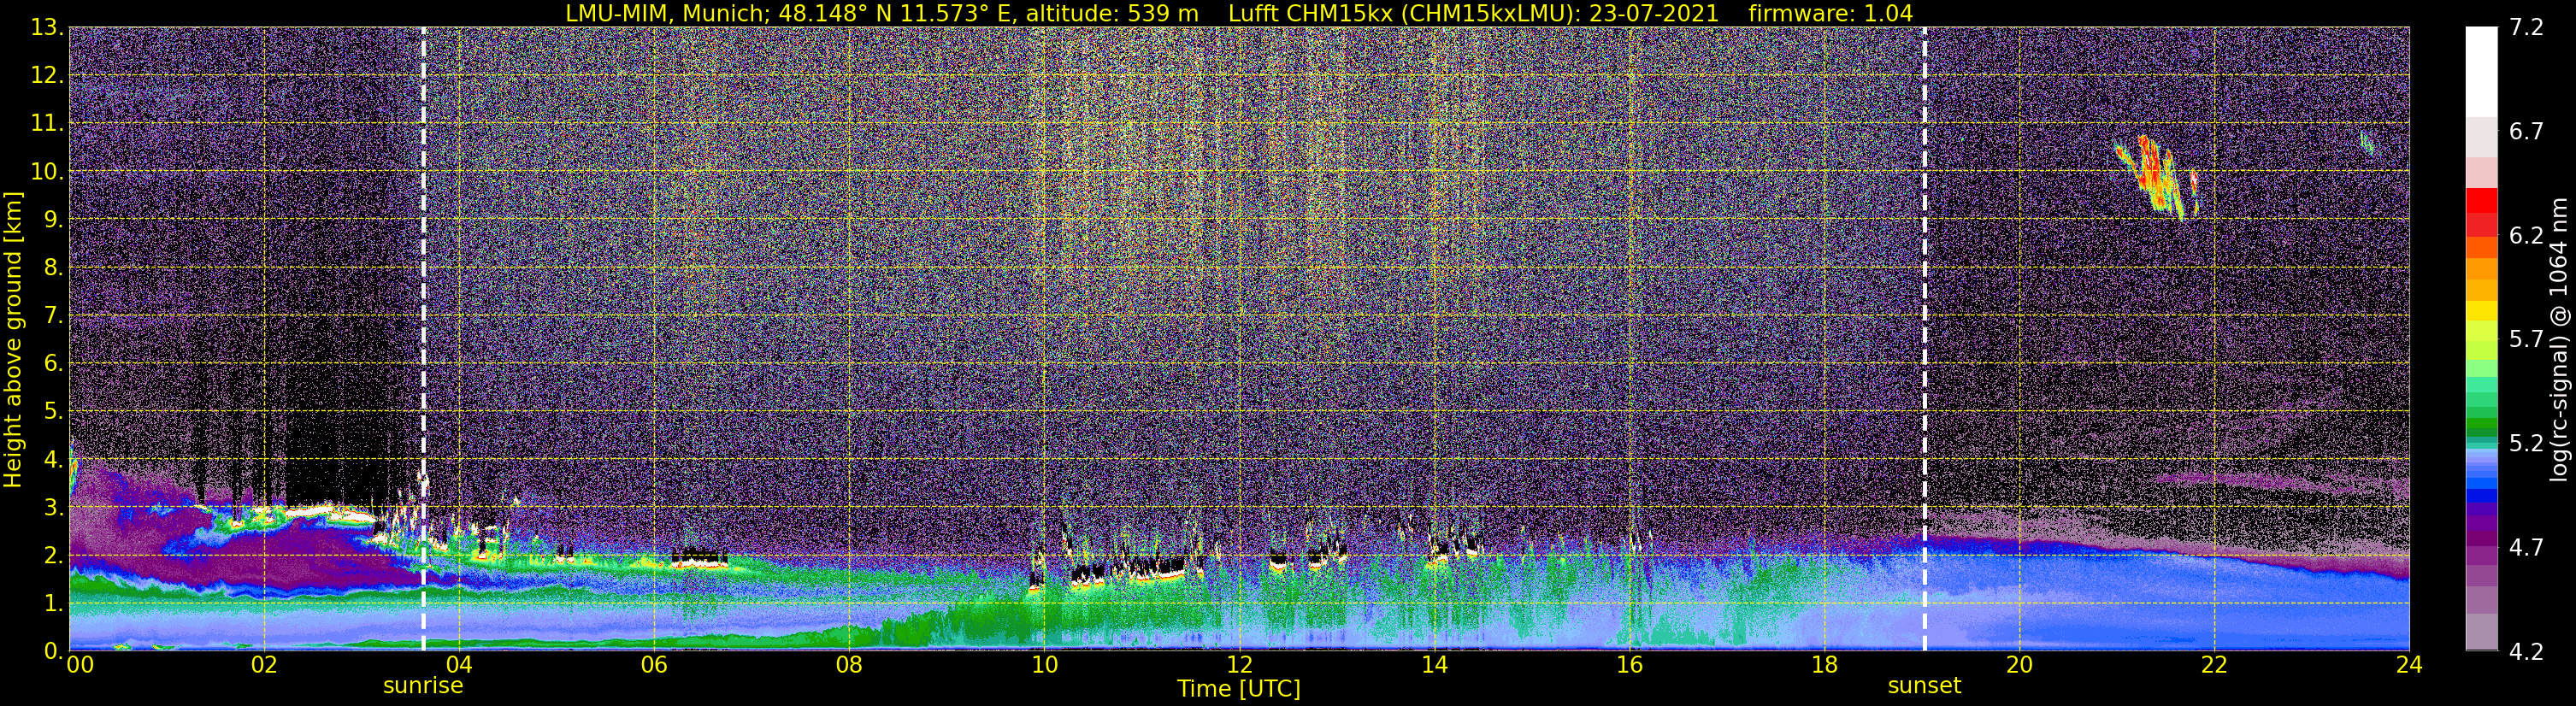Image resolution: width=2576 pixels, height=706 pixels.
Task: Click the y-axis tick label 12
Action: click(x=46, y=75)
